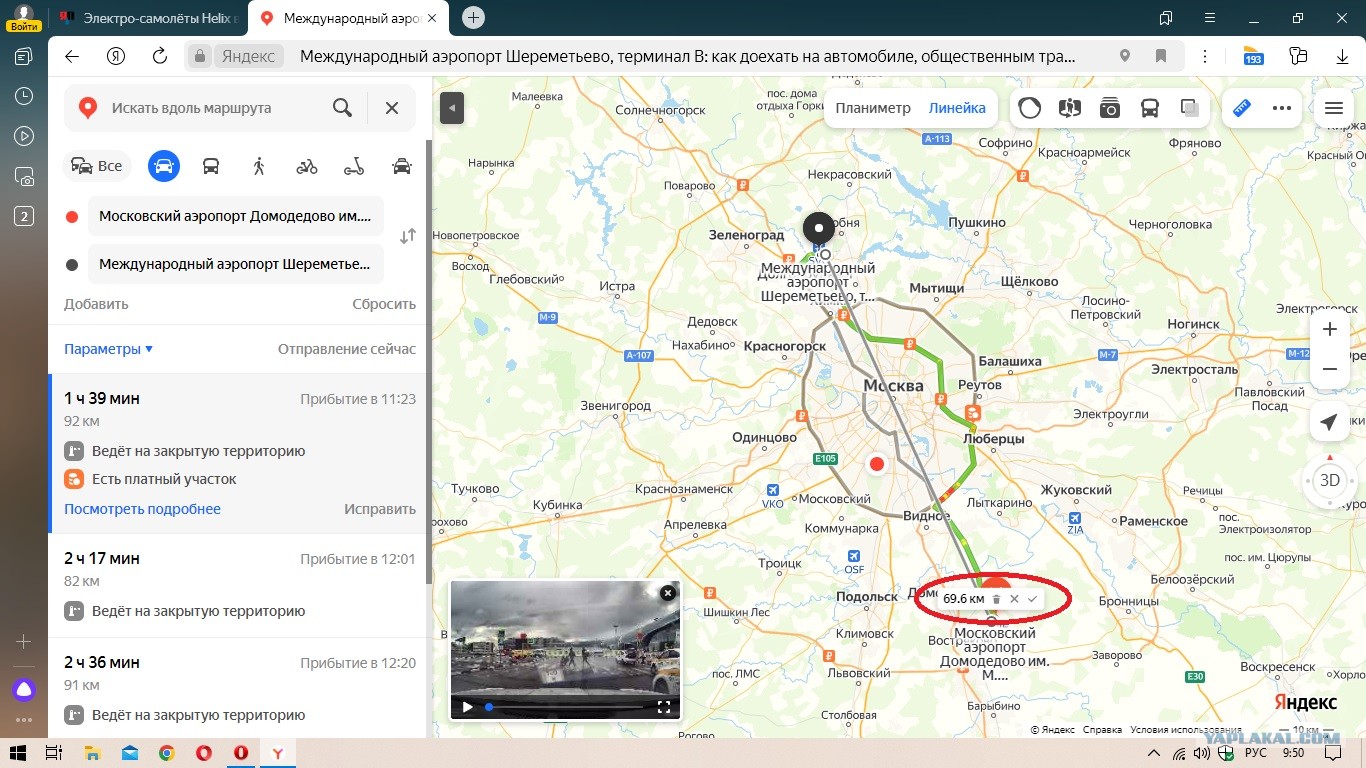
Task: Open Посмотреть подробнее route details
Action: [142, 509]
